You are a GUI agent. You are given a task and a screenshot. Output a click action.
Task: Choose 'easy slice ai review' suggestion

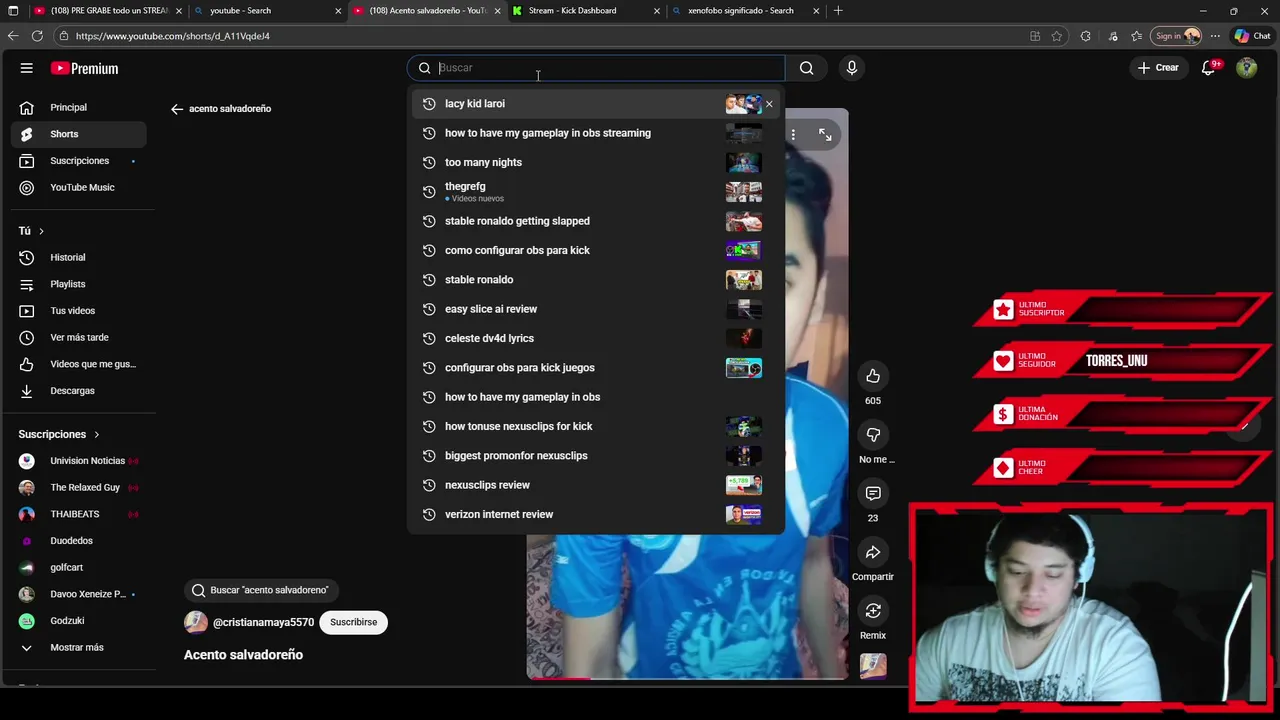pyautogui.click(x=596, y=309)
